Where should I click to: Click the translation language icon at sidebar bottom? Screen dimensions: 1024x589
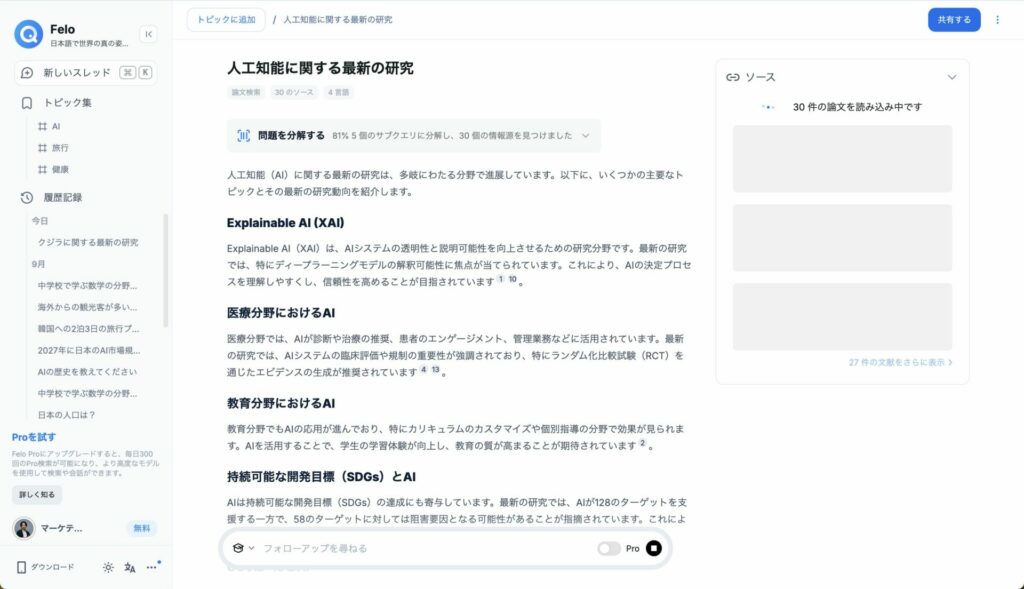point(130,566)
